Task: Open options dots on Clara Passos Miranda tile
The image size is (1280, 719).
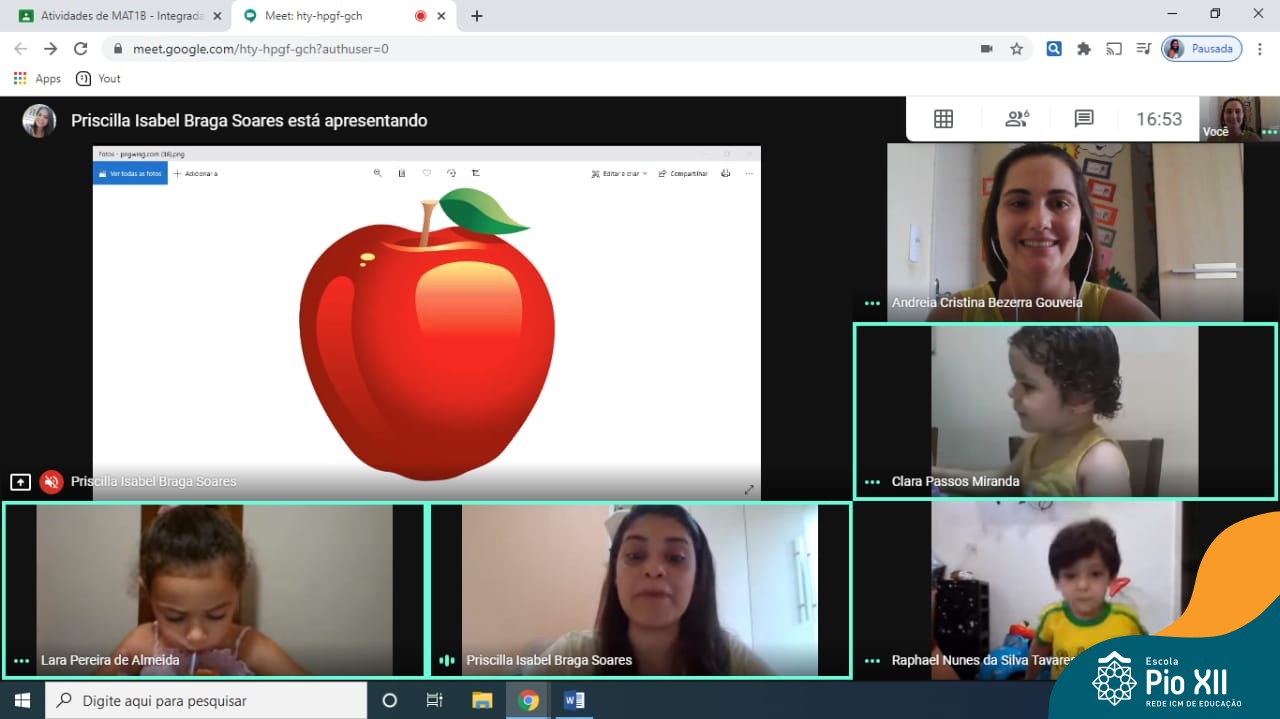Action: coord(872,482)
